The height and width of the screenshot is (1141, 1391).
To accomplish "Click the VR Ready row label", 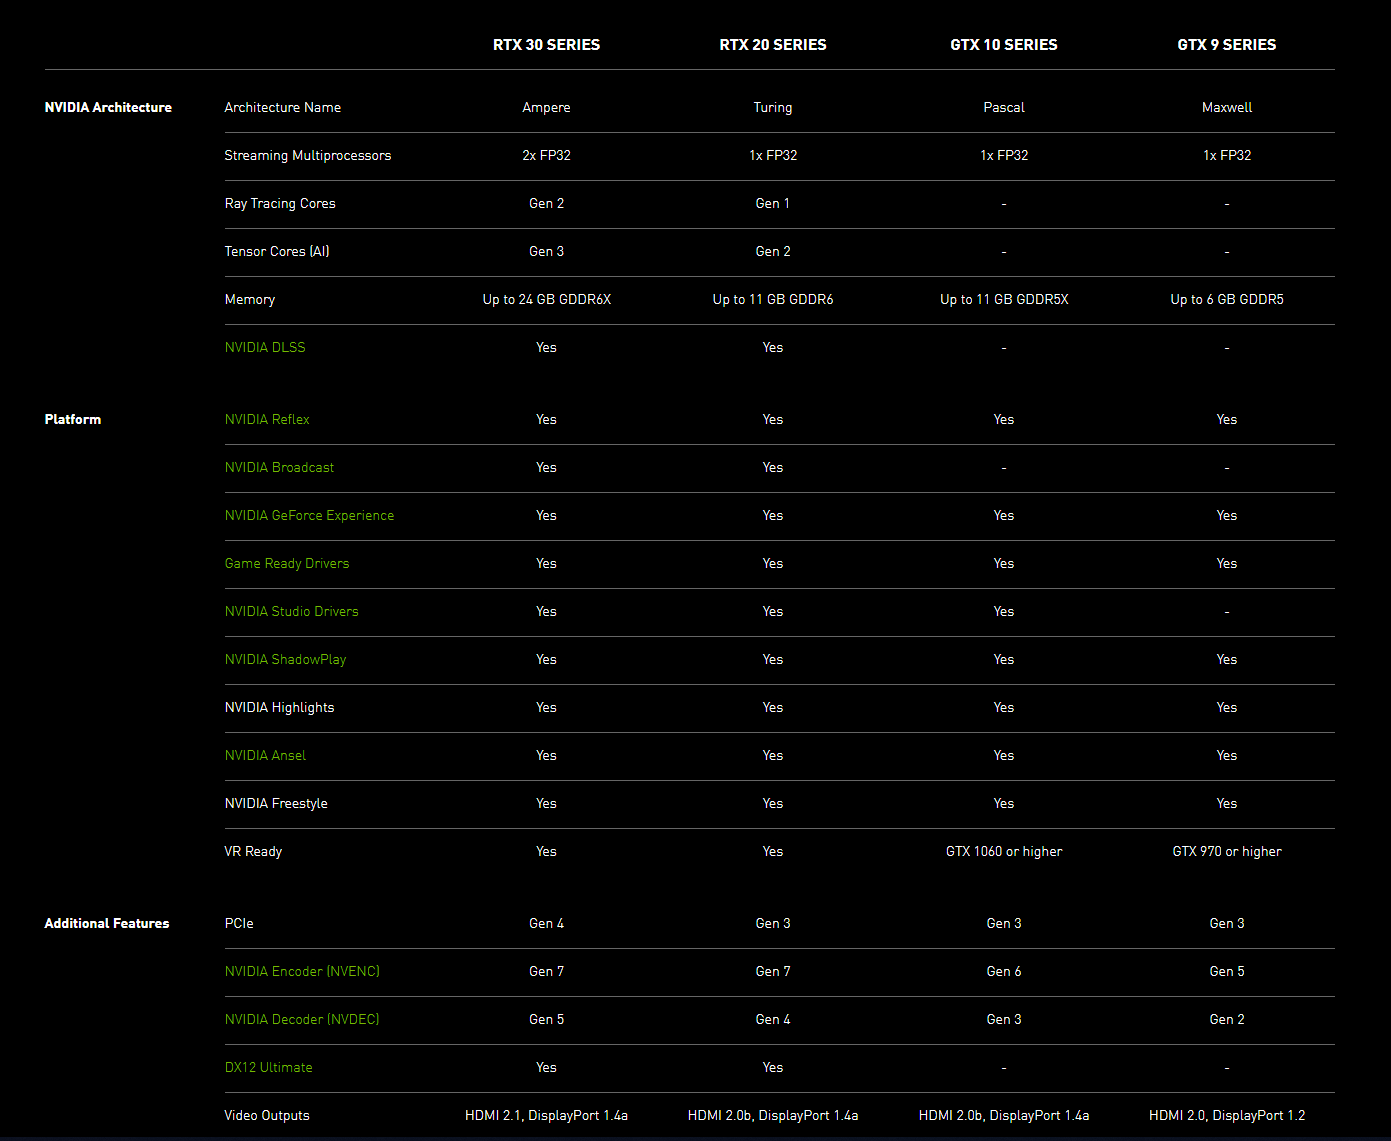I will pyautogui.click(x=254, y=851).
